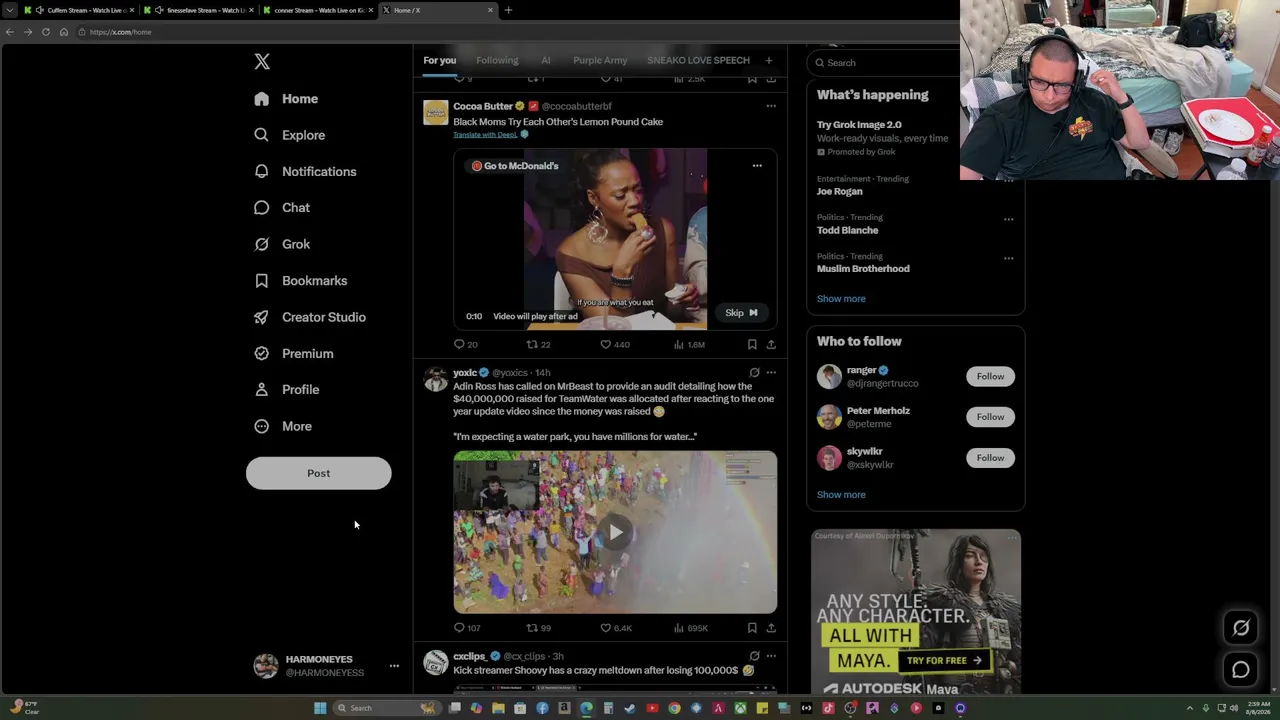Open Notifications in the sidebar

pos(305,171)
